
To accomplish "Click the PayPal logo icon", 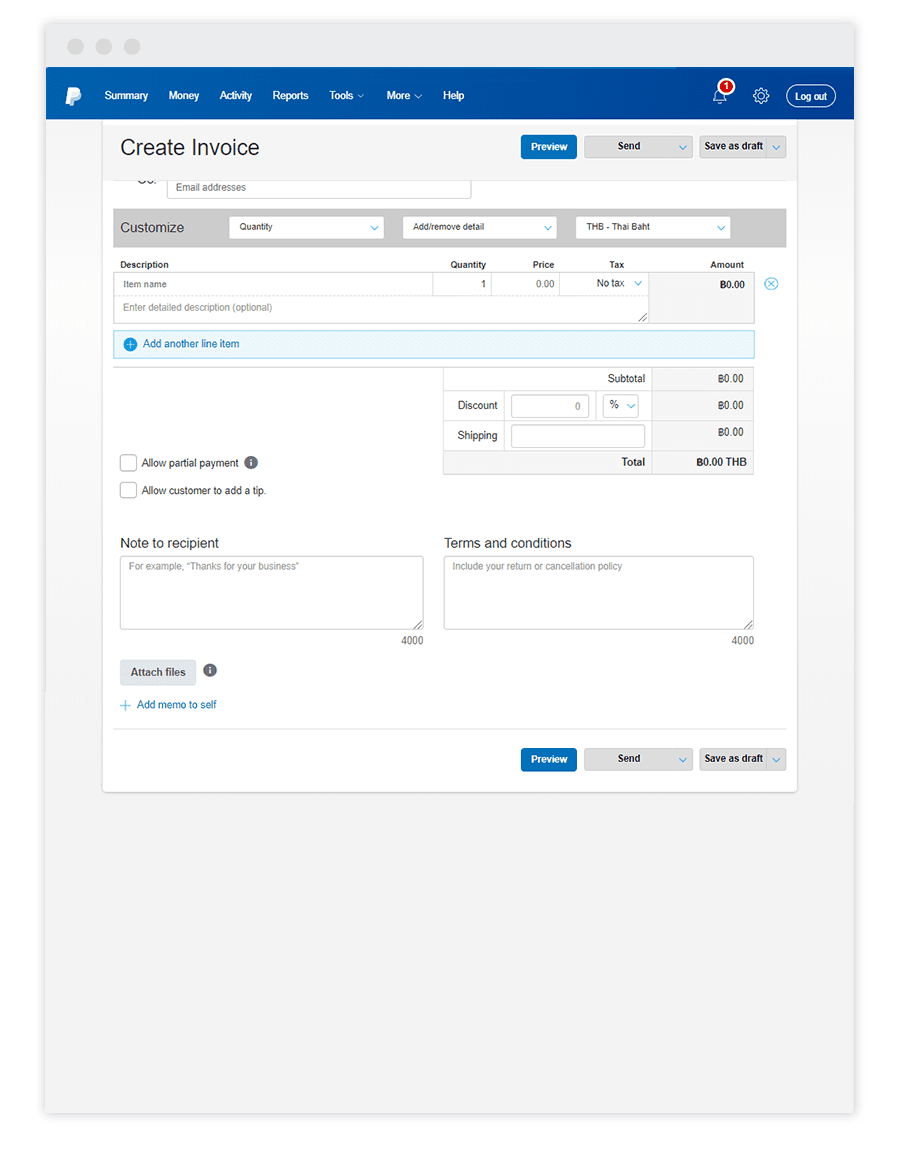I will pyautogui.click(x=73, y=96).
